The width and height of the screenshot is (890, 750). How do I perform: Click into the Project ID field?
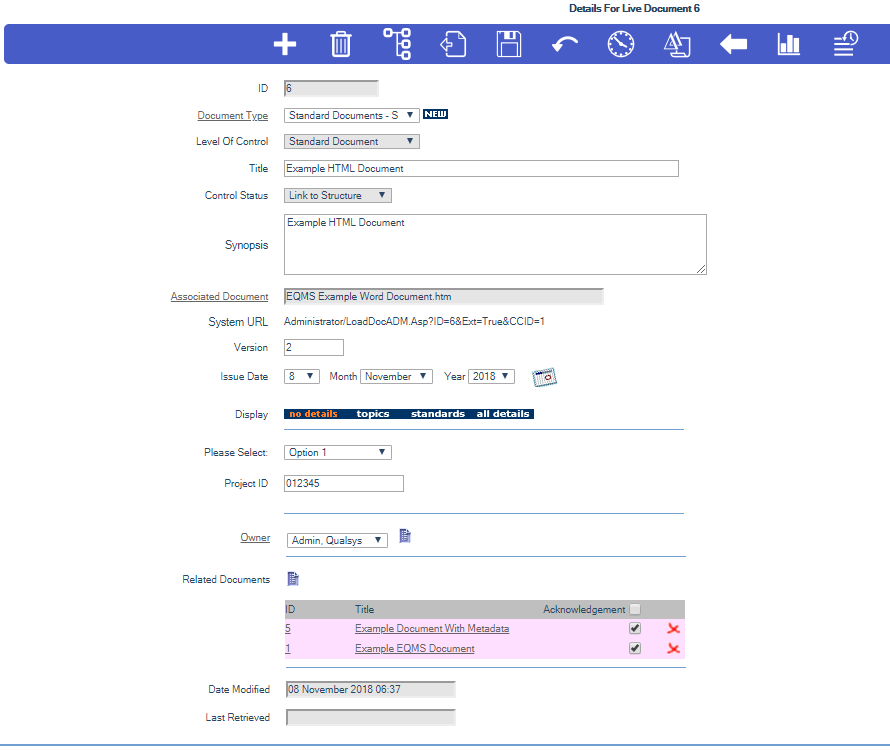click(344, 484)
